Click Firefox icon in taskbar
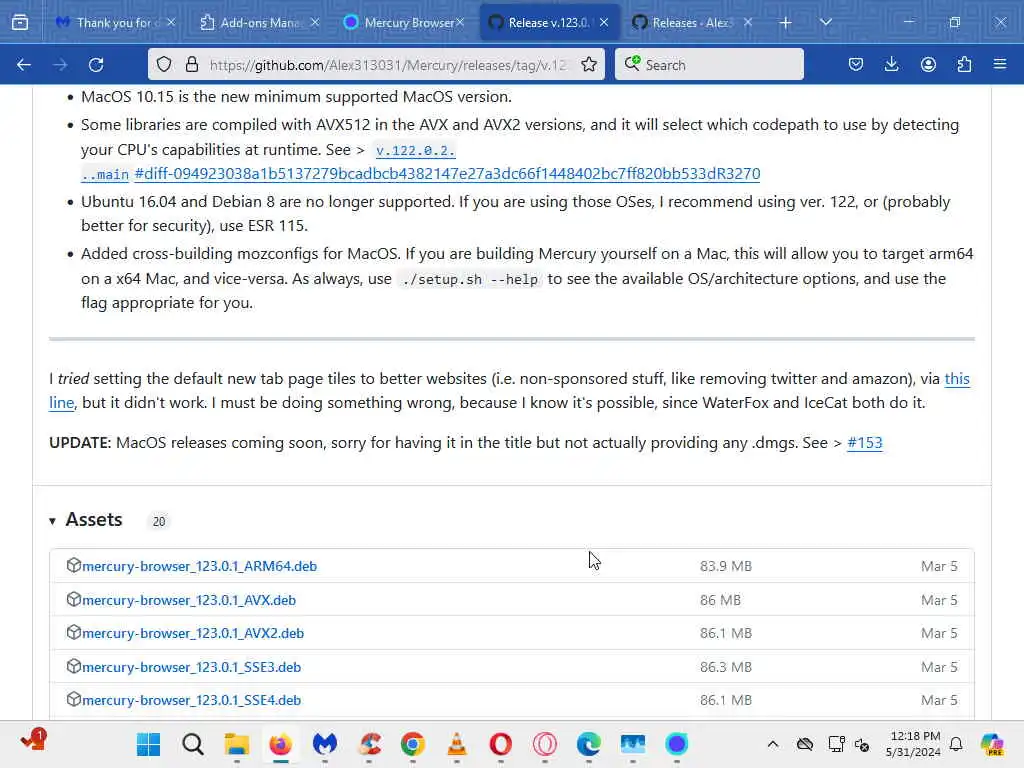The image size is (1024, 768). 281,744
